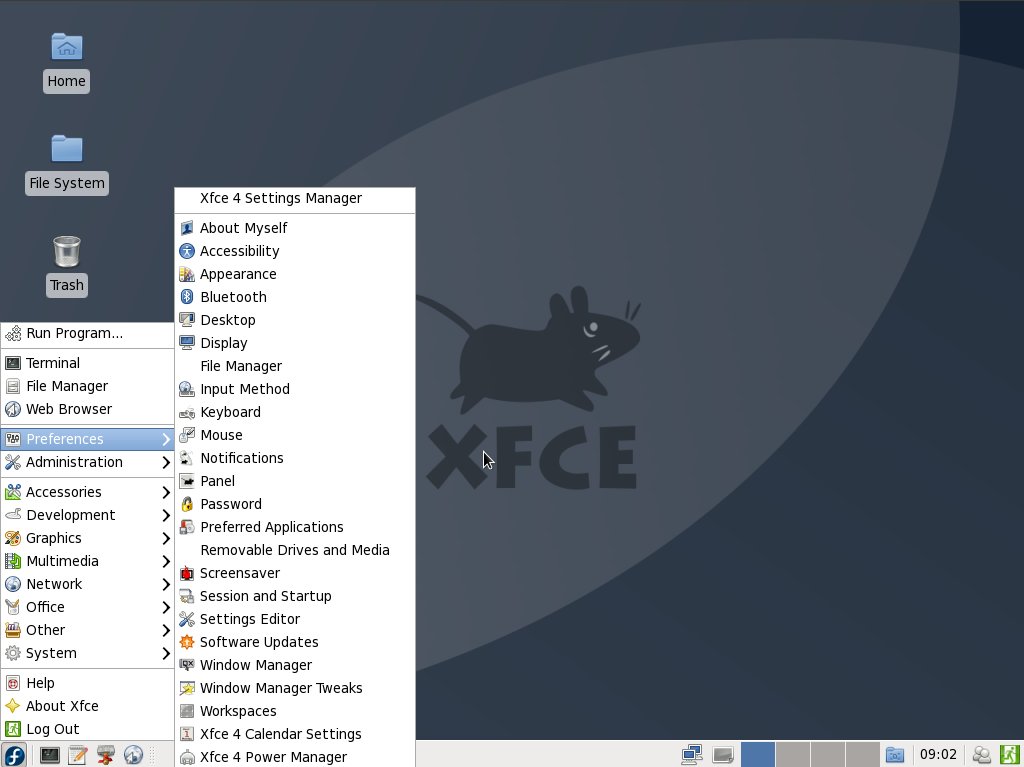Click the Home desktop folder icon
The width and height of the screenshot is (1024, 767).
(67, 47)
